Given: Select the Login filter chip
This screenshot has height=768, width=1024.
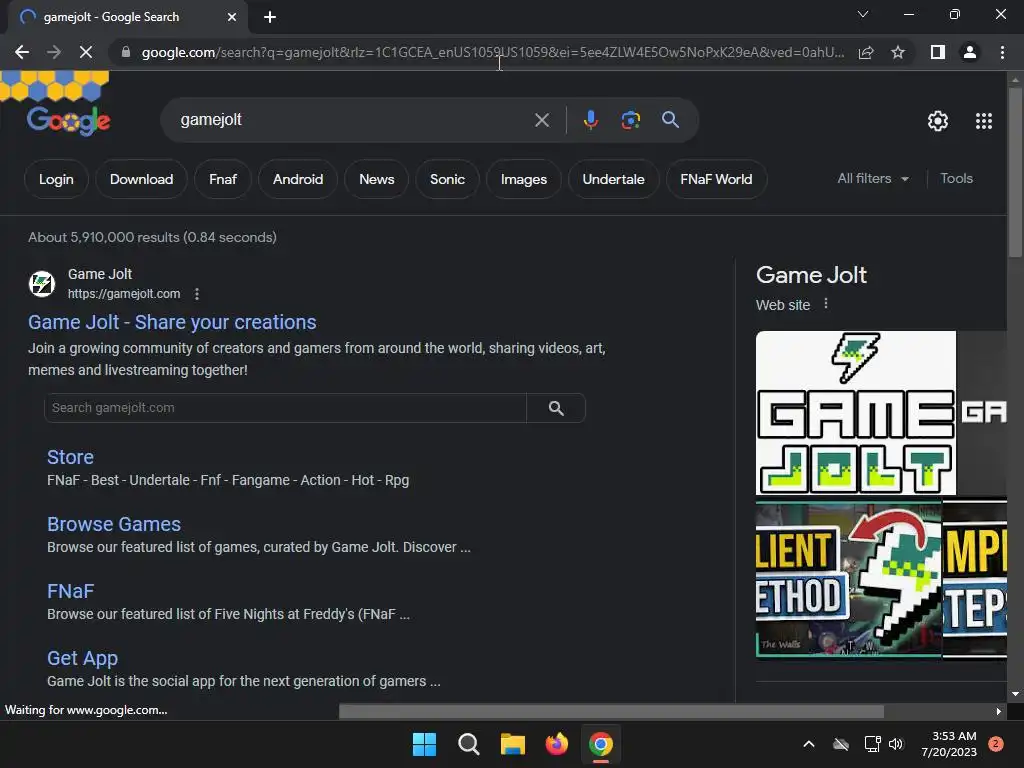Looking at the screenshot, I should (x=56, y=179).
